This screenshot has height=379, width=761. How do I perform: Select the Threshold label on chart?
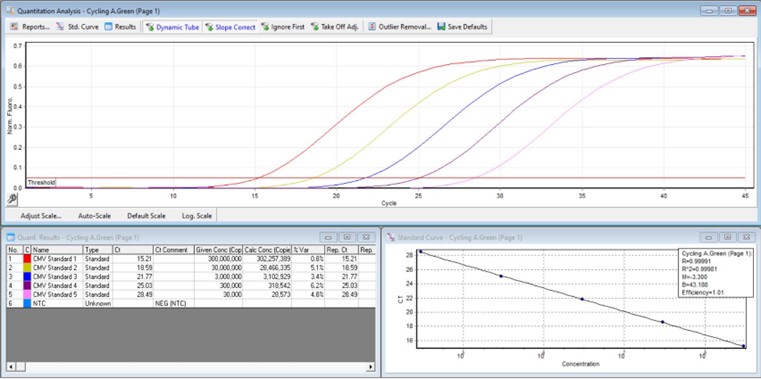pos(41,182)
